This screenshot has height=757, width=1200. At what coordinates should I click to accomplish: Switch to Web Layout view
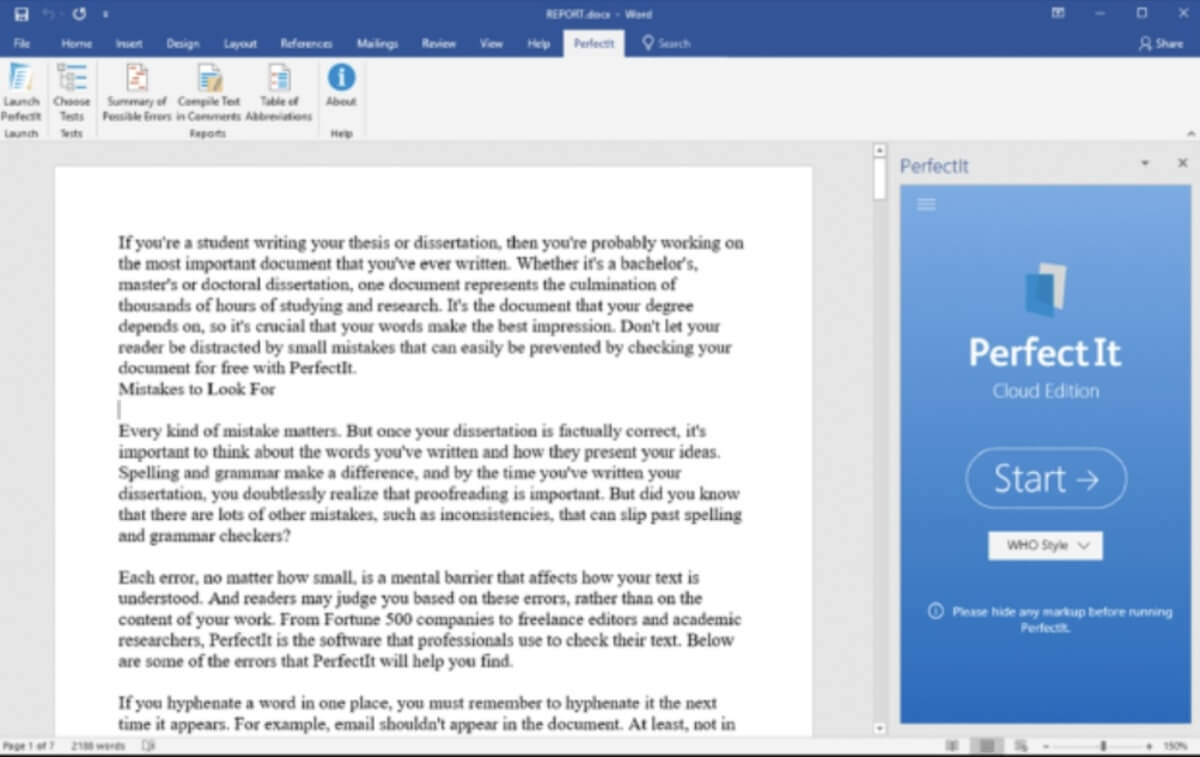[x=1020, y=746]
